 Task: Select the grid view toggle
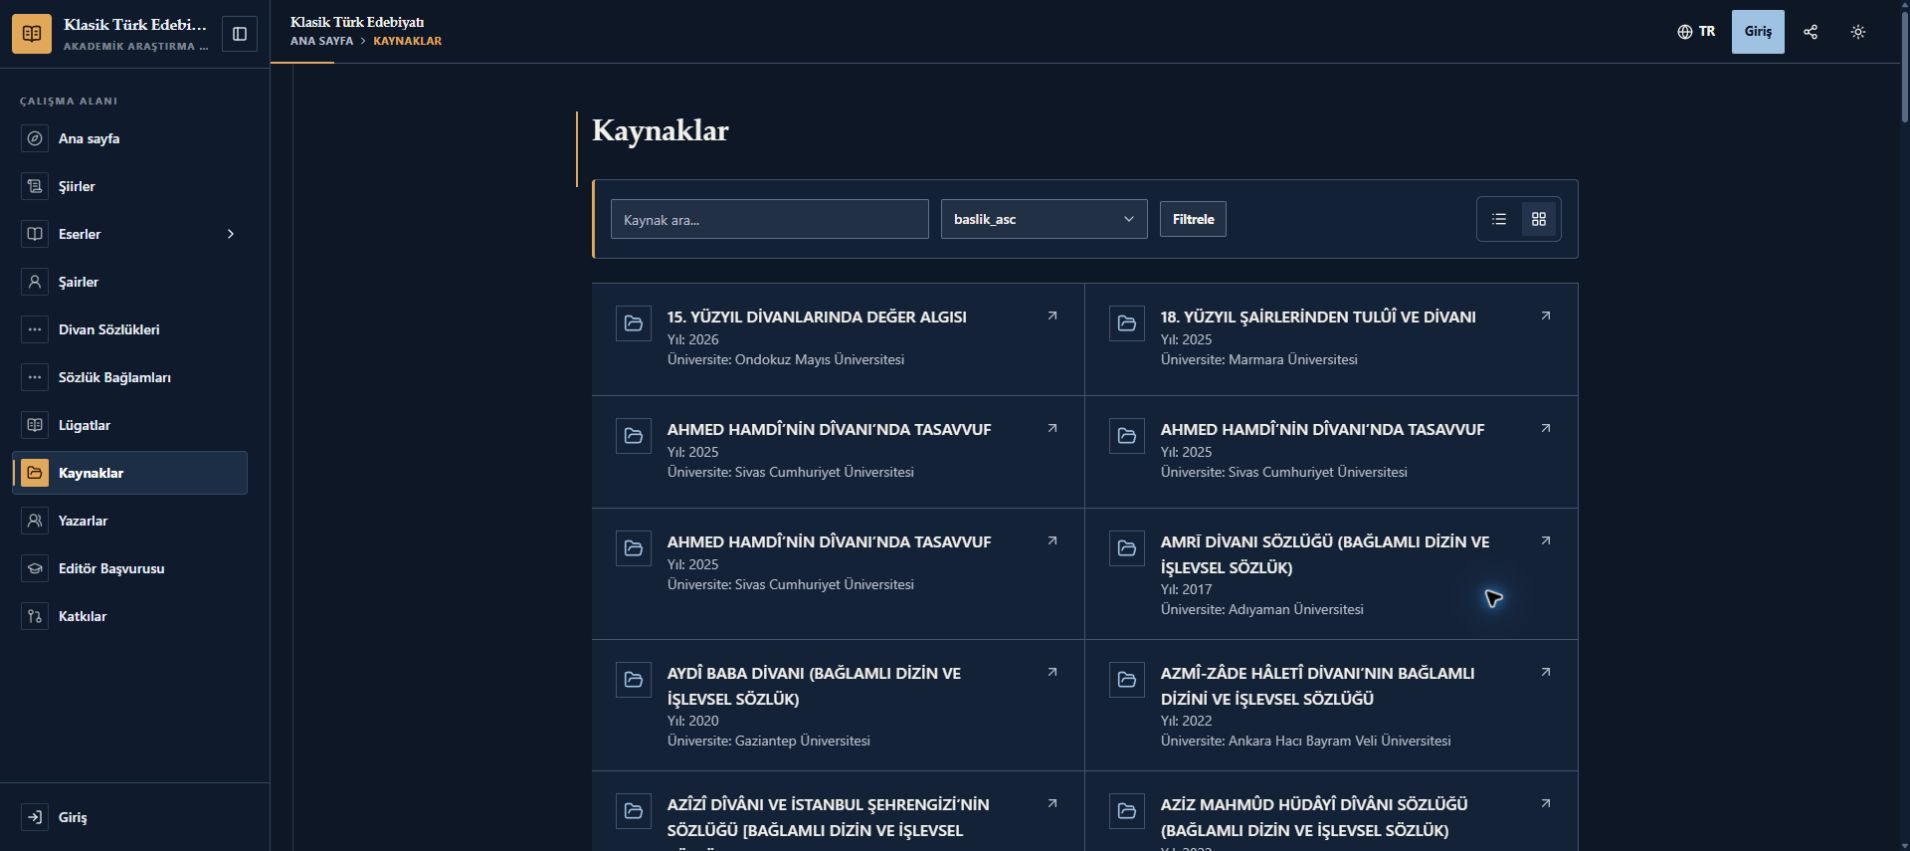tap(1539, 219)
